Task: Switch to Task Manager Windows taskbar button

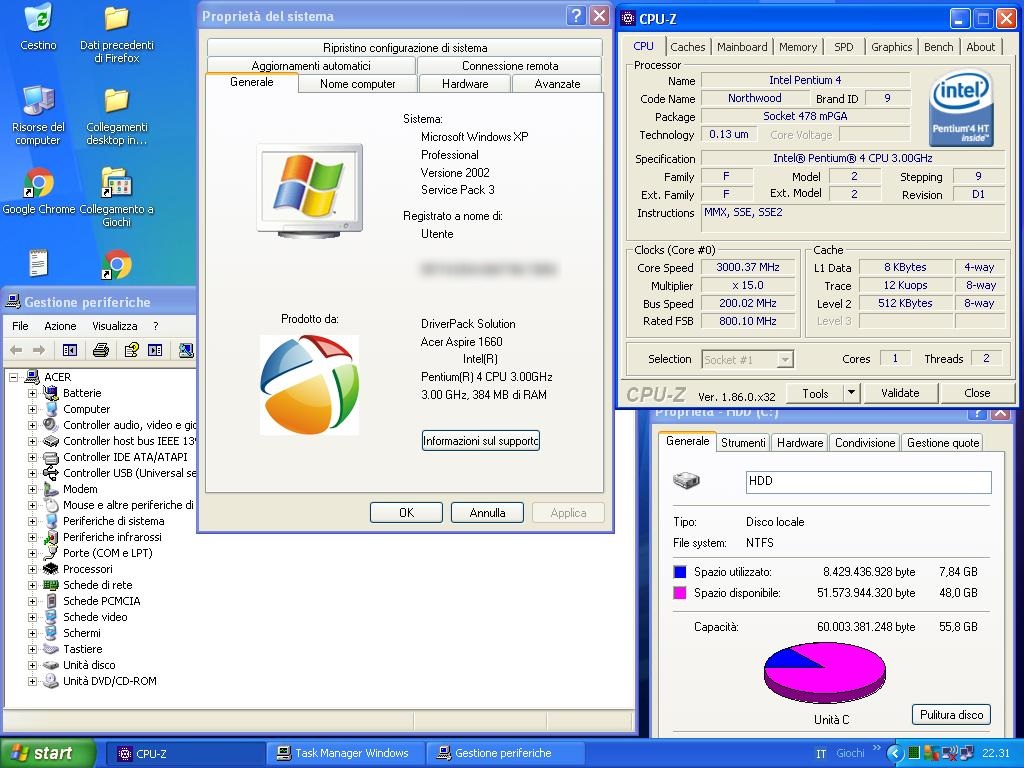Action: click(345, 753)
